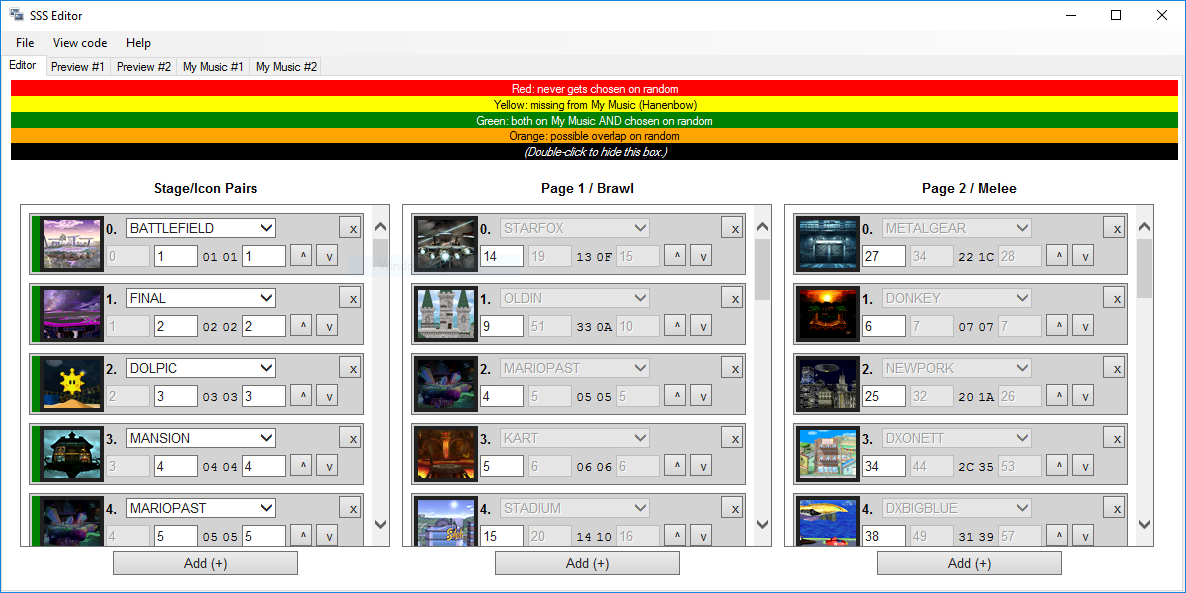The image size is (1186, 593).
Task: Click Add (+) under Page 1 / Brawl
Action: click(587, 563)
